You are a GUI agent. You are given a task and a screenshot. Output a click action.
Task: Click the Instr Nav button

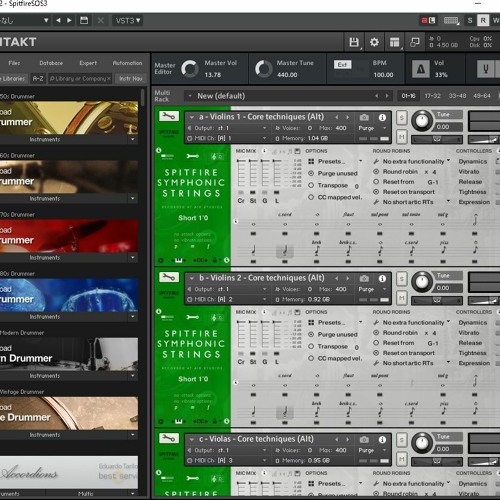[x=131, y=79]
